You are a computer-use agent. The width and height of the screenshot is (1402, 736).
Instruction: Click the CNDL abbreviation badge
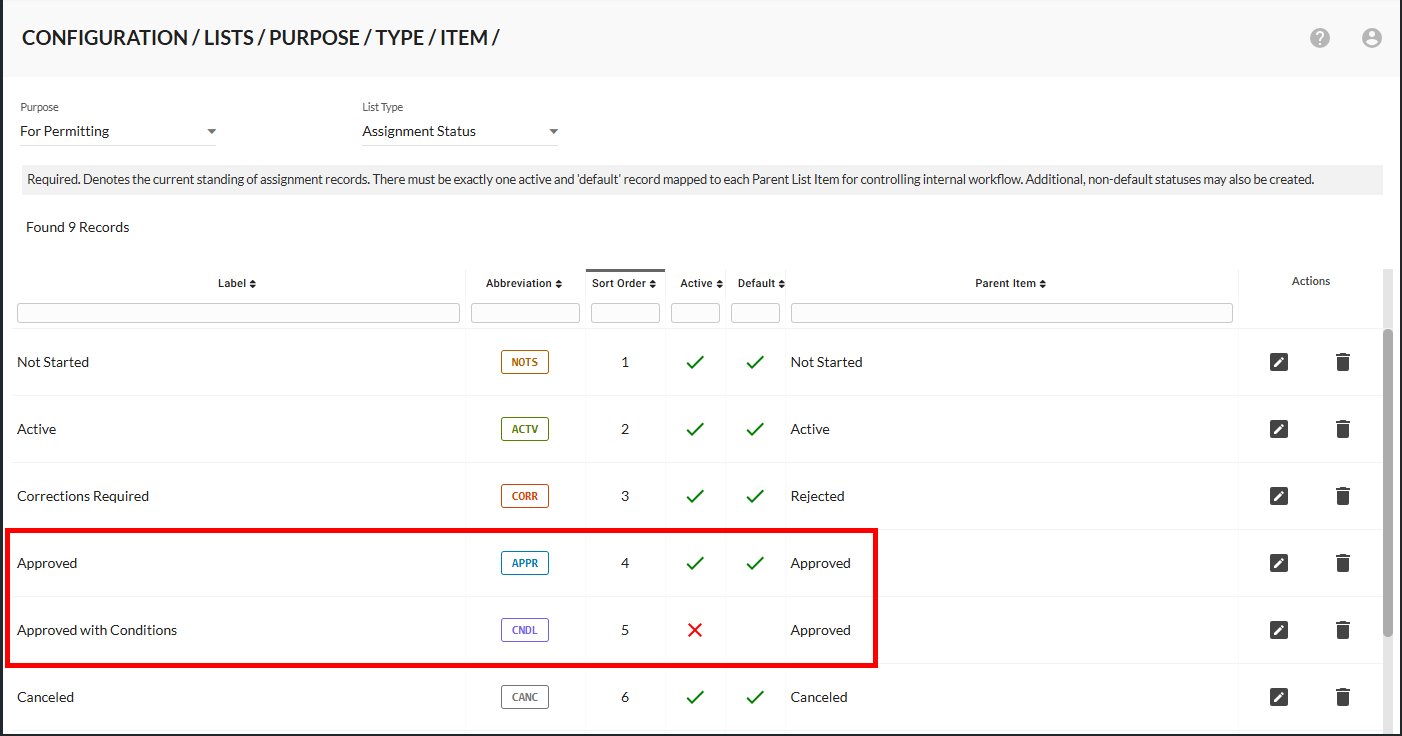[525, 630]
